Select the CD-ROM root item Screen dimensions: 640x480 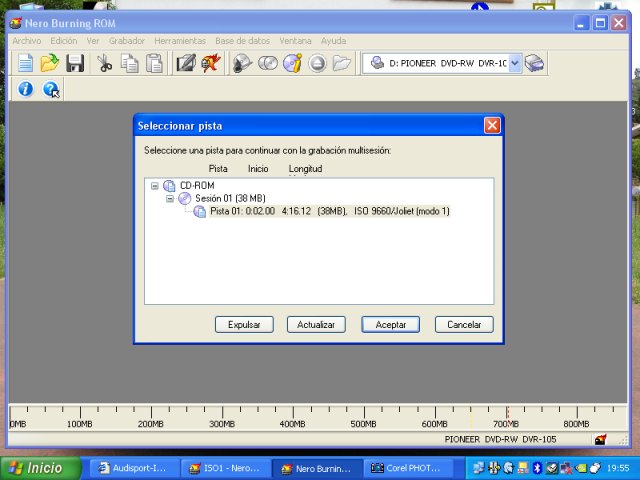pos(197,186)
